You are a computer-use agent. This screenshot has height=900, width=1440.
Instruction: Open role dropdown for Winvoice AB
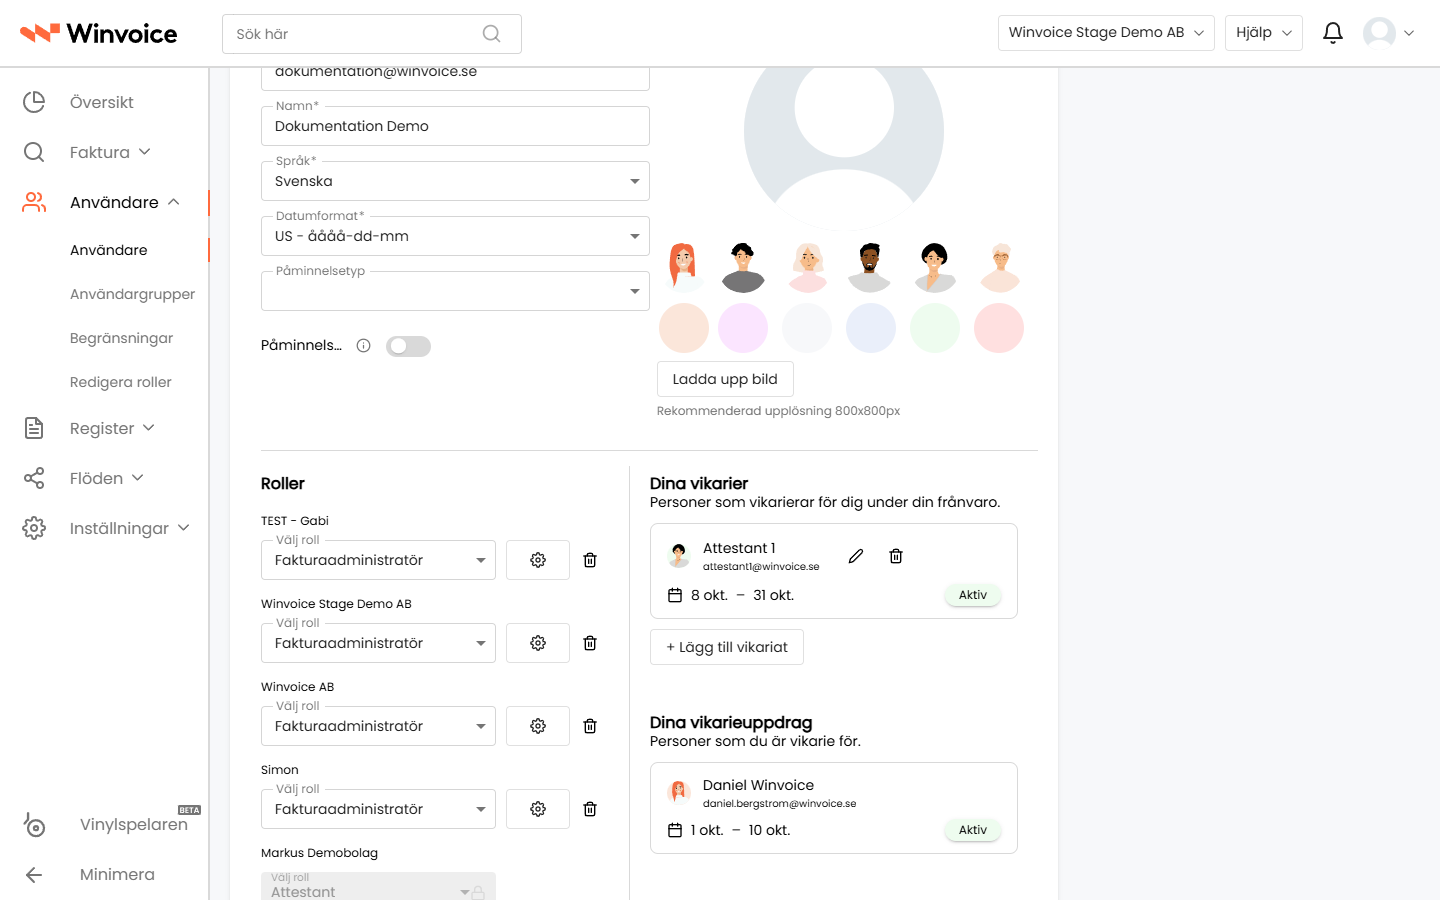378,726
